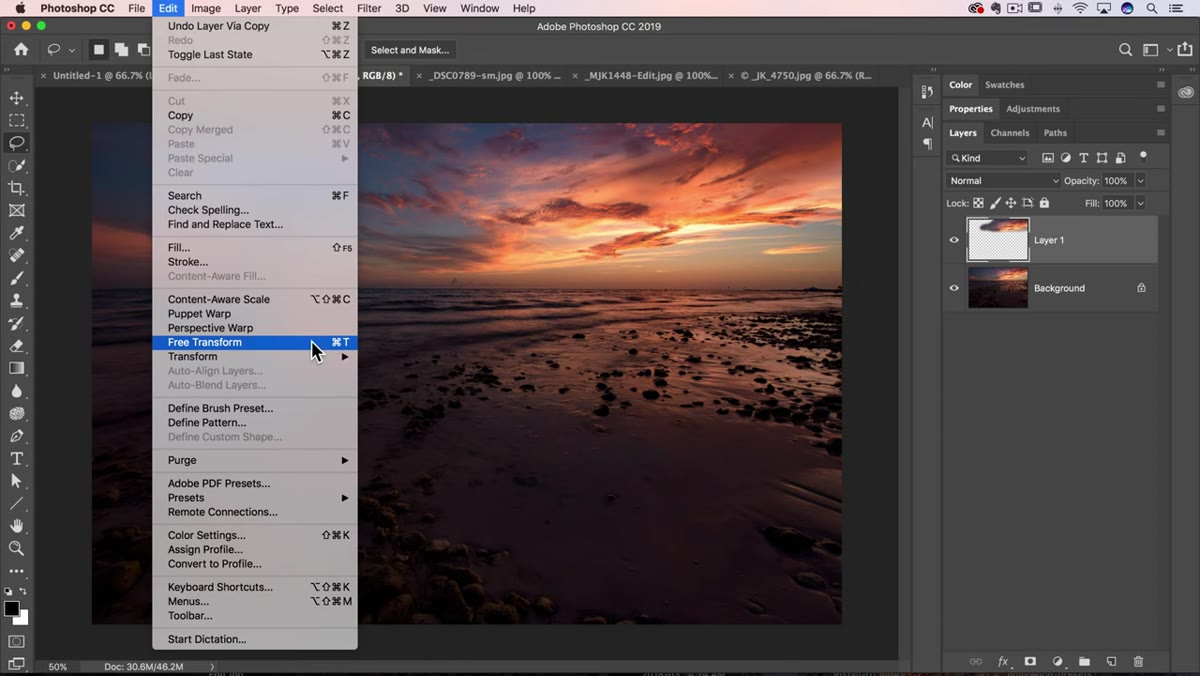Click the Opacity 100% value field
Screen dimensions: 1200x676
[x=1117, y=181]
